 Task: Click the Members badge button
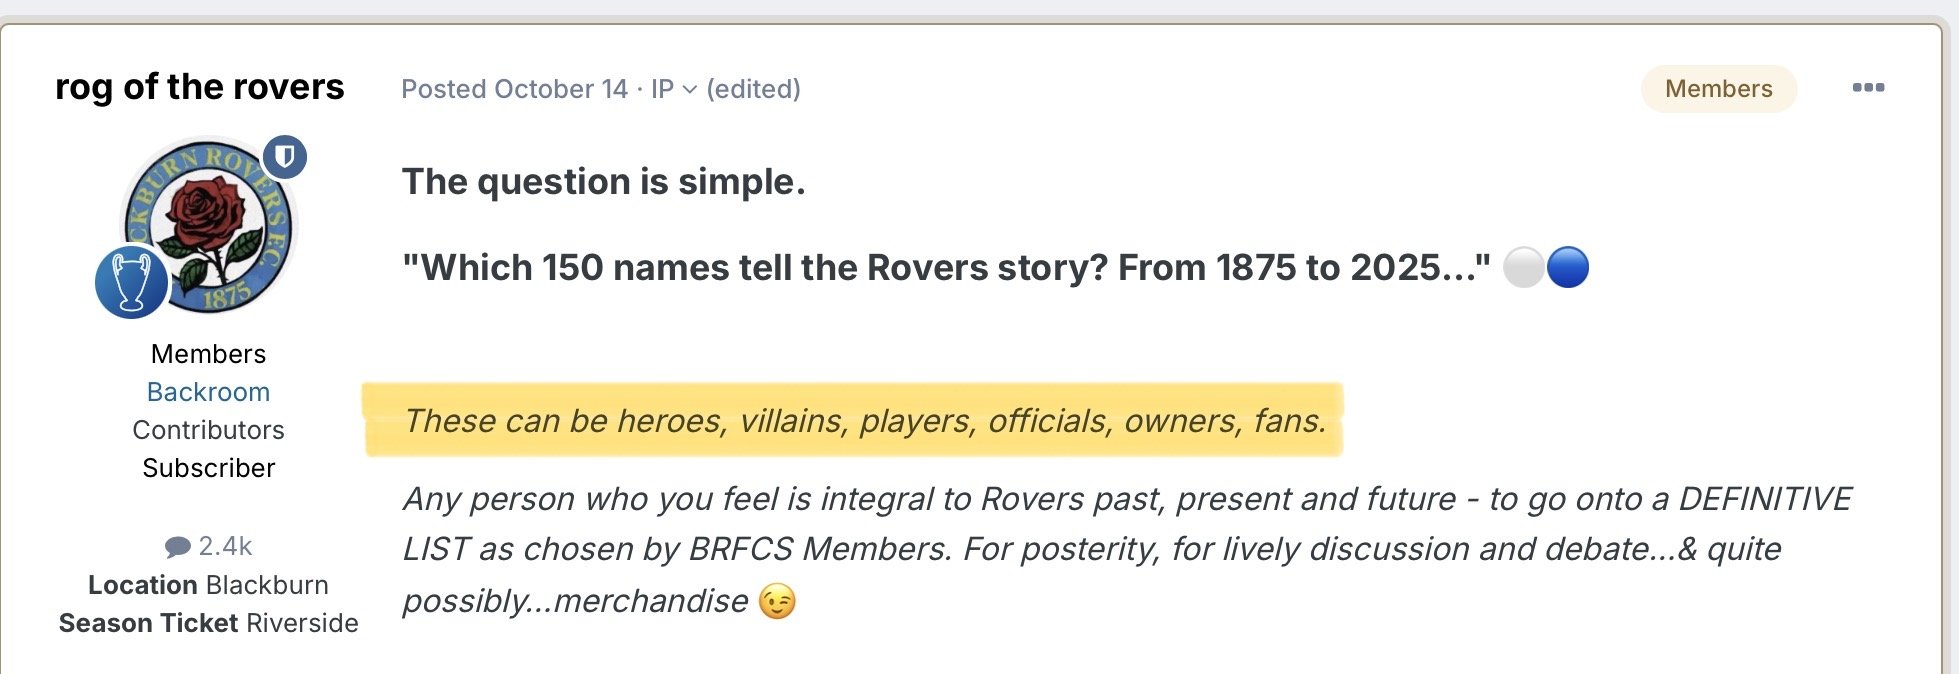pyautogui.click(x=1718, y=89)
